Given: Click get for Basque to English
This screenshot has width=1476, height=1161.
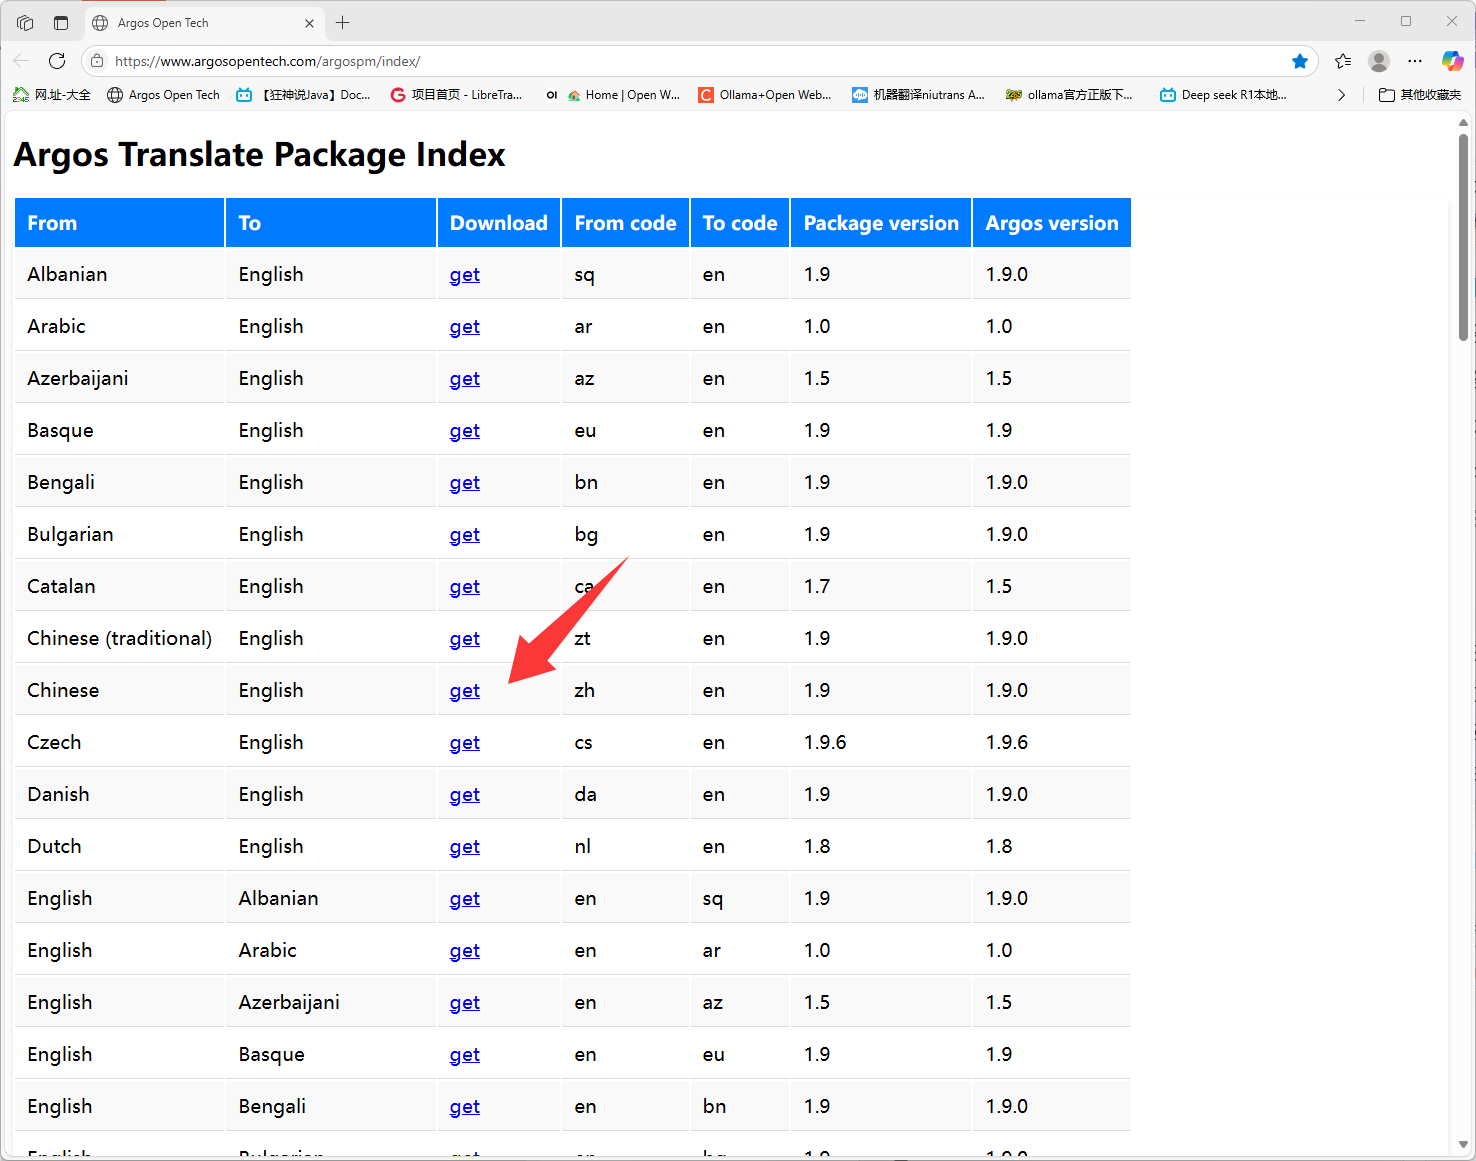Looking at the screenshot, I should (x=464, y=431).
